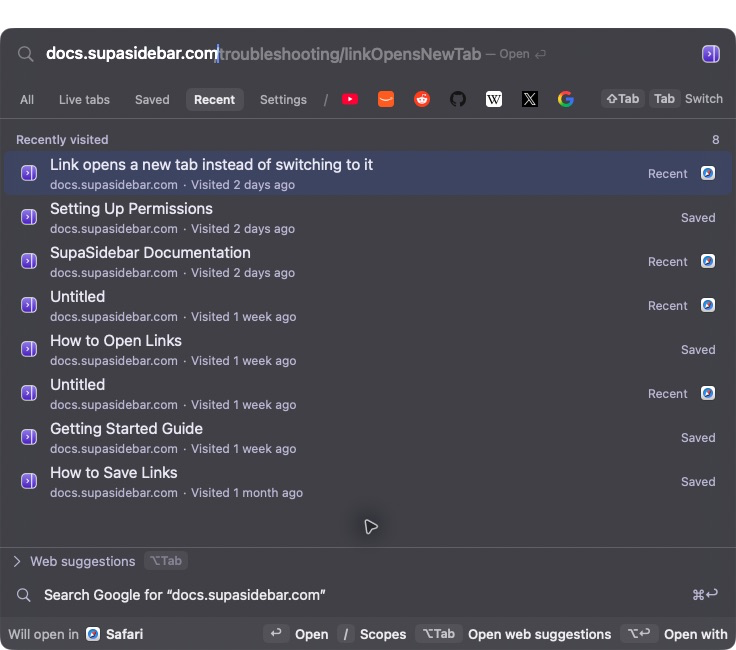Click the ⌘↩ shortcut on Search Google row
This screenshot has height=650, width=736.
click(705, 595)
